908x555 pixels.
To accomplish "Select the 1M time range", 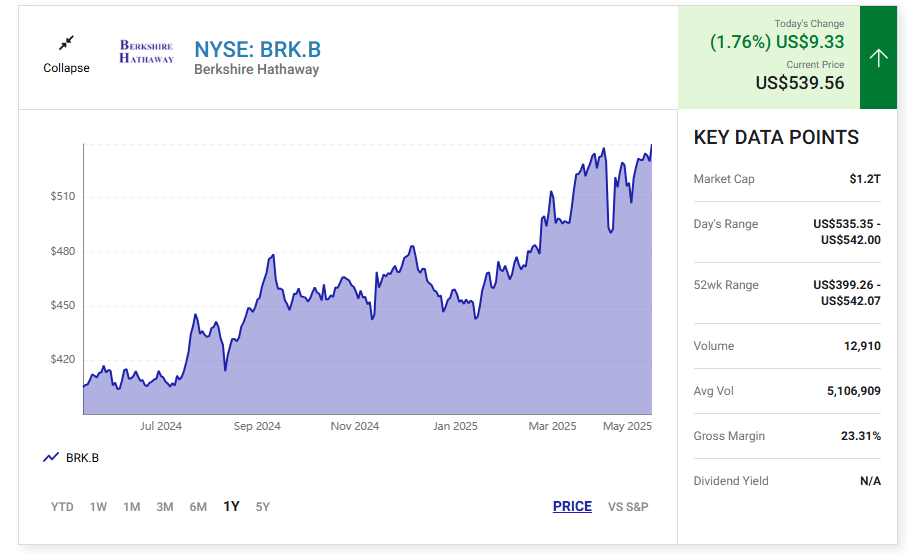I will click(131, 507).
